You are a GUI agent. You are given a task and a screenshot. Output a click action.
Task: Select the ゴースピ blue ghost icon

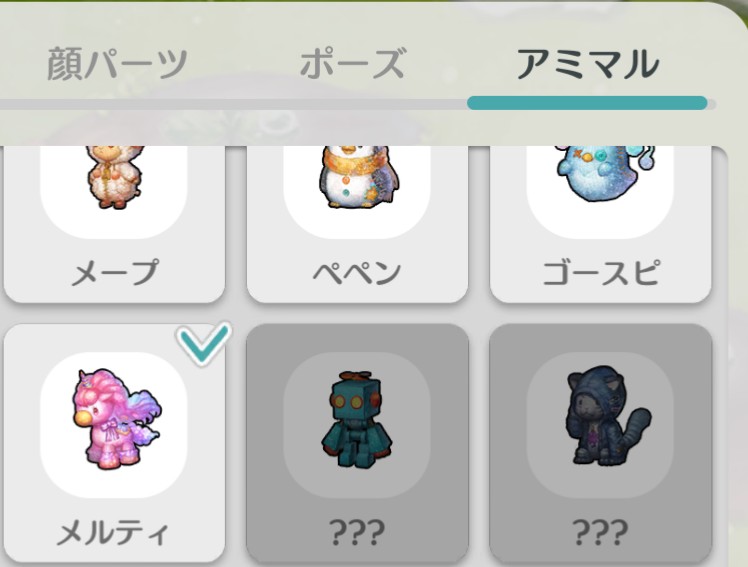(606, 173)
